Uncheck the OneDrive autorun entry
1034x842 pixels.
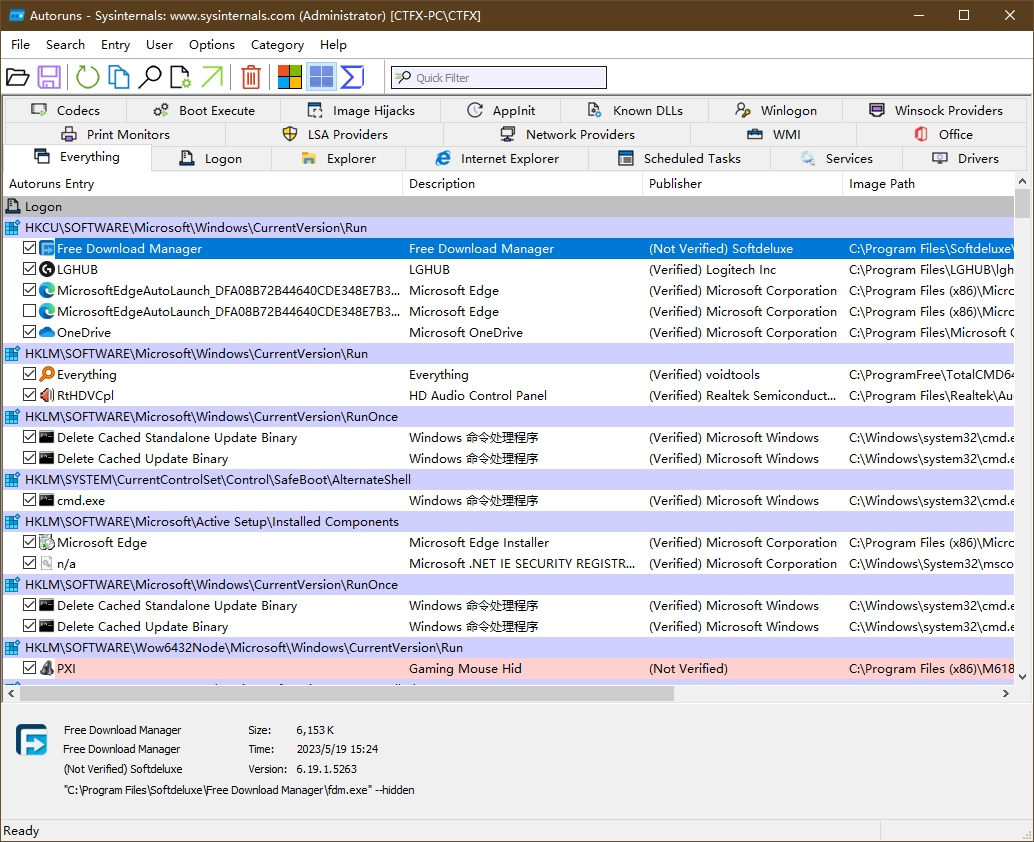pyautogui.click(x=29, y=332)
